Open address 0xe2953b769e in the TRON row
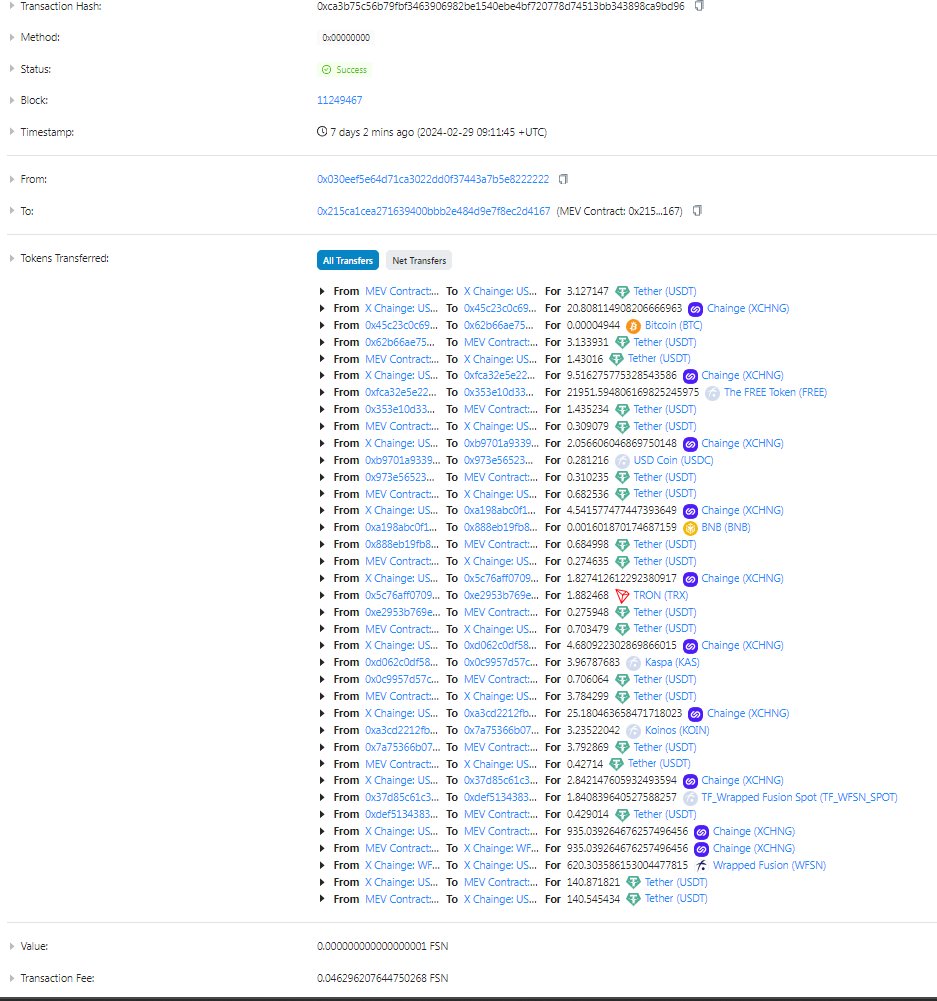937x1001 pixels. click(x=501, y=595)
